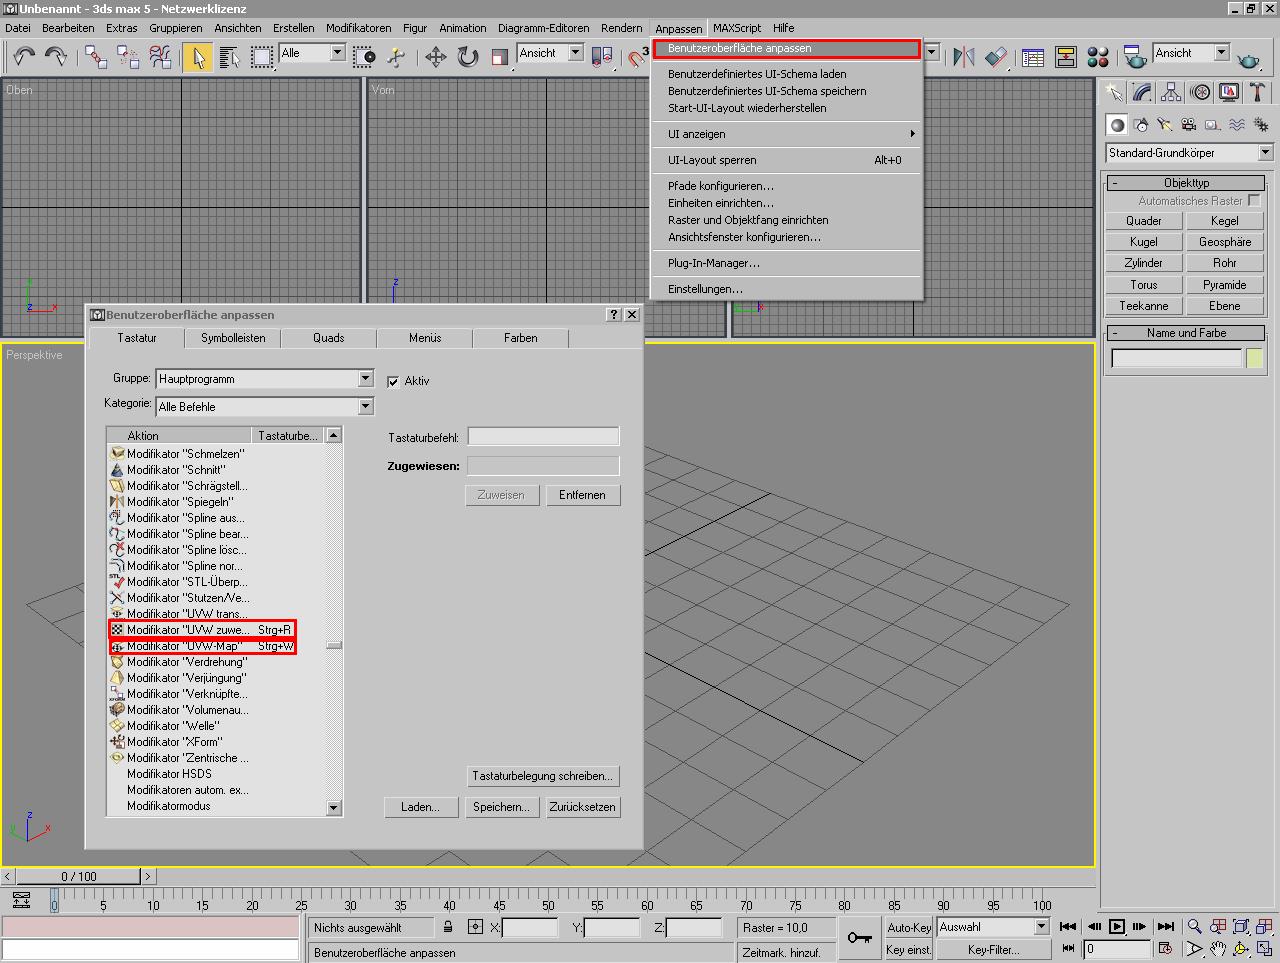
Task: Click the Undo arrow in toolbar
Action: pyautogui.click(x=24, y=57)
